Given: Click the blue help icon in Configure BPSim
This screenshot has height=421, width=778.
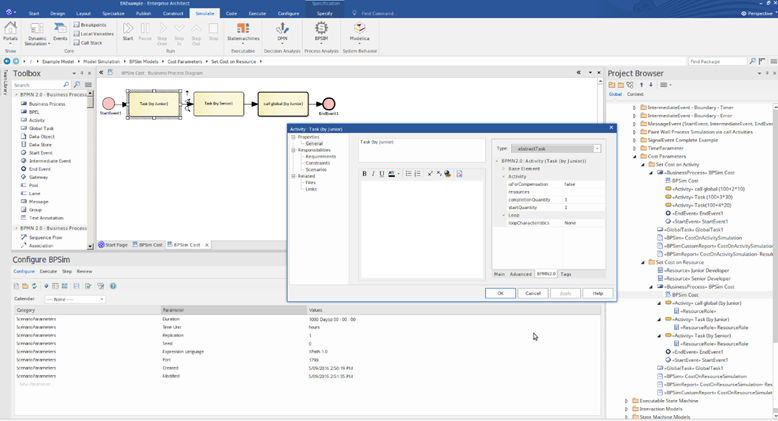Looking at the screenshot, I should (113, 286).
